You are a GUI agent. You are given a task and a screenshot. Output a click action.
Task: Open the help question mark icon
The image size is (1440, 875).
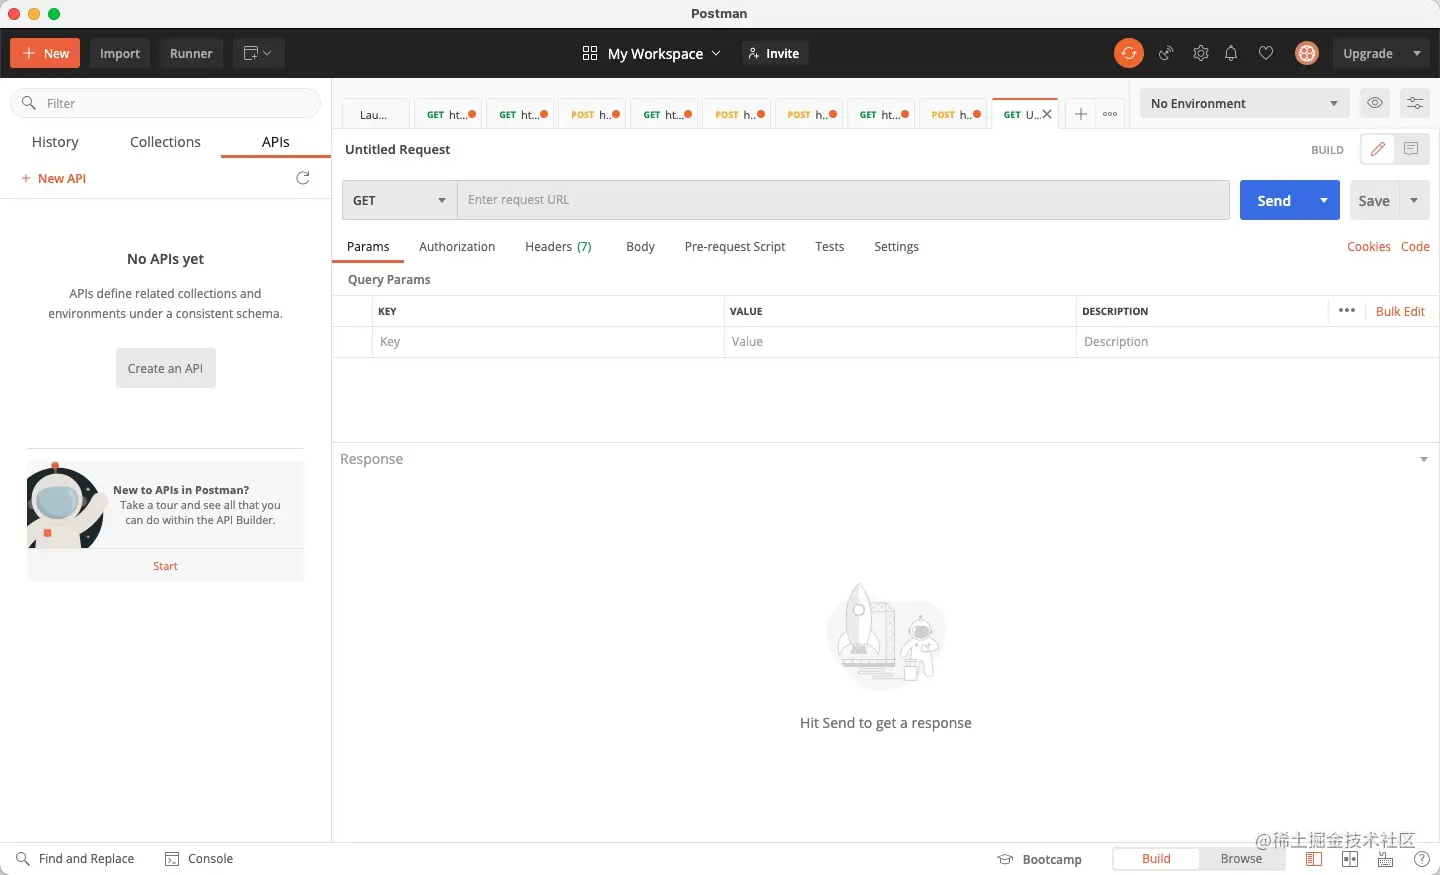click(x=1422, y=859)
